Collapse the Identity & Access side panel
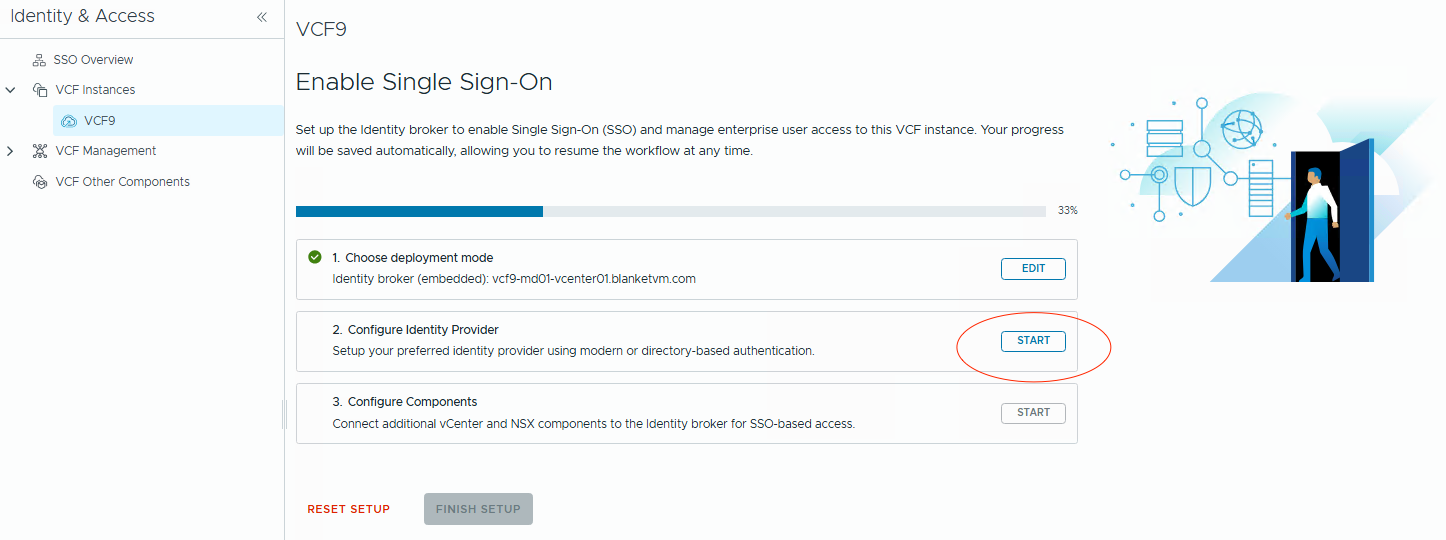This screenshot has width=1446, height=540. point(262,17)
